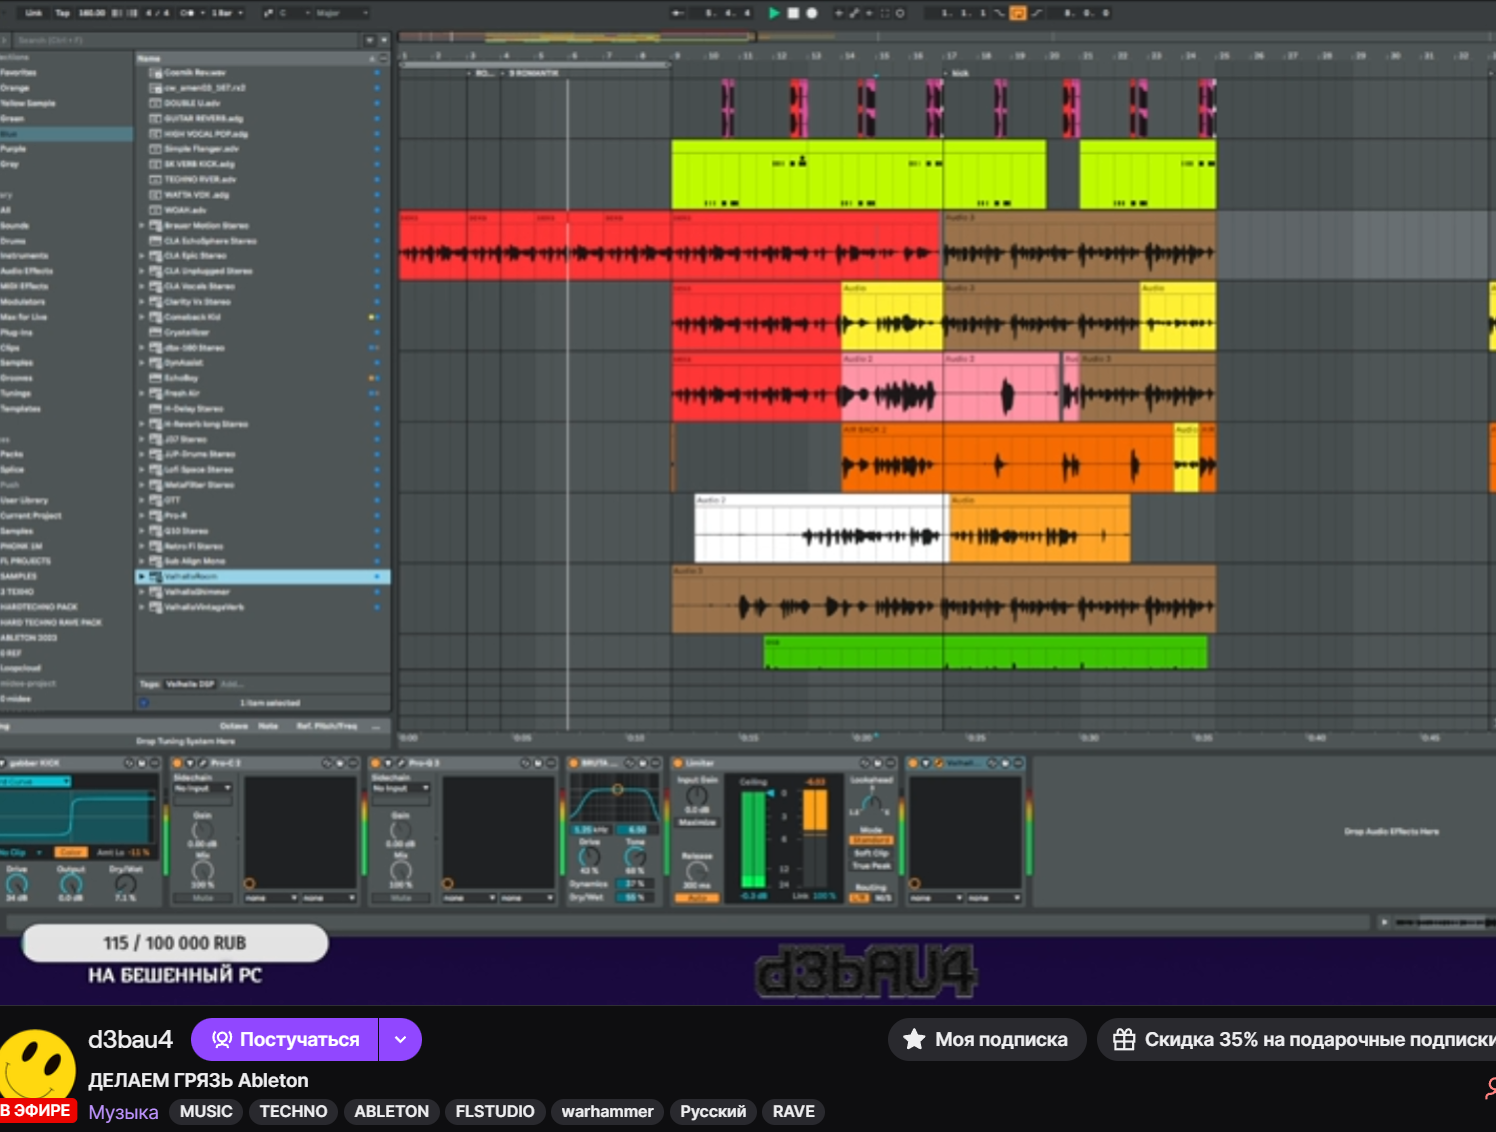This screenshot has height=1132, width=1496.
Task: Click the WOAH.adv preset icon
Action: click(x=156, y=210)
